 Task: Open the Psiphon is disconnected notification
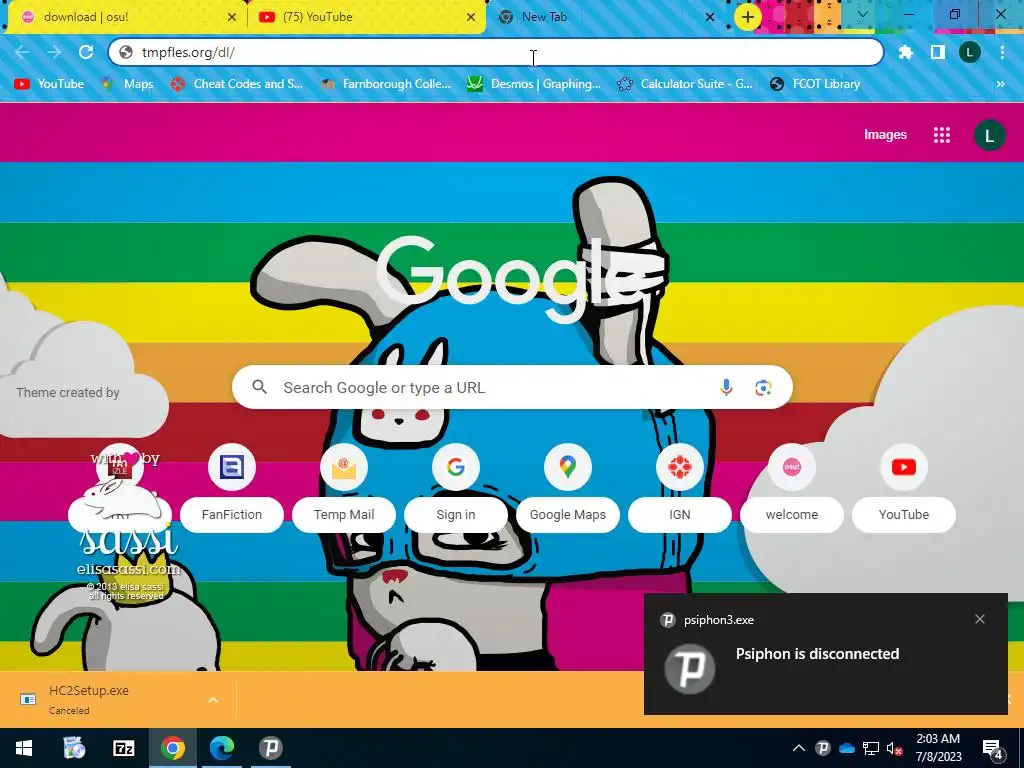pos(825,654)
